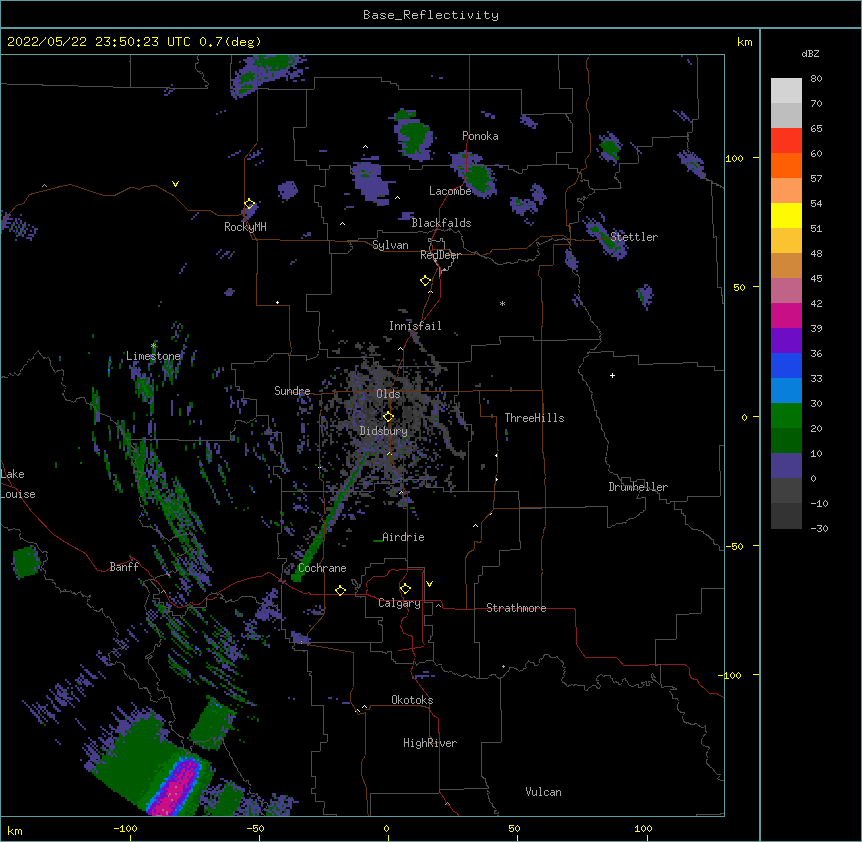Image resolution: width=862 pixels, height=842 pixels.
Task: Click the white asterisk above Limestone label
Action: point(153,345)
